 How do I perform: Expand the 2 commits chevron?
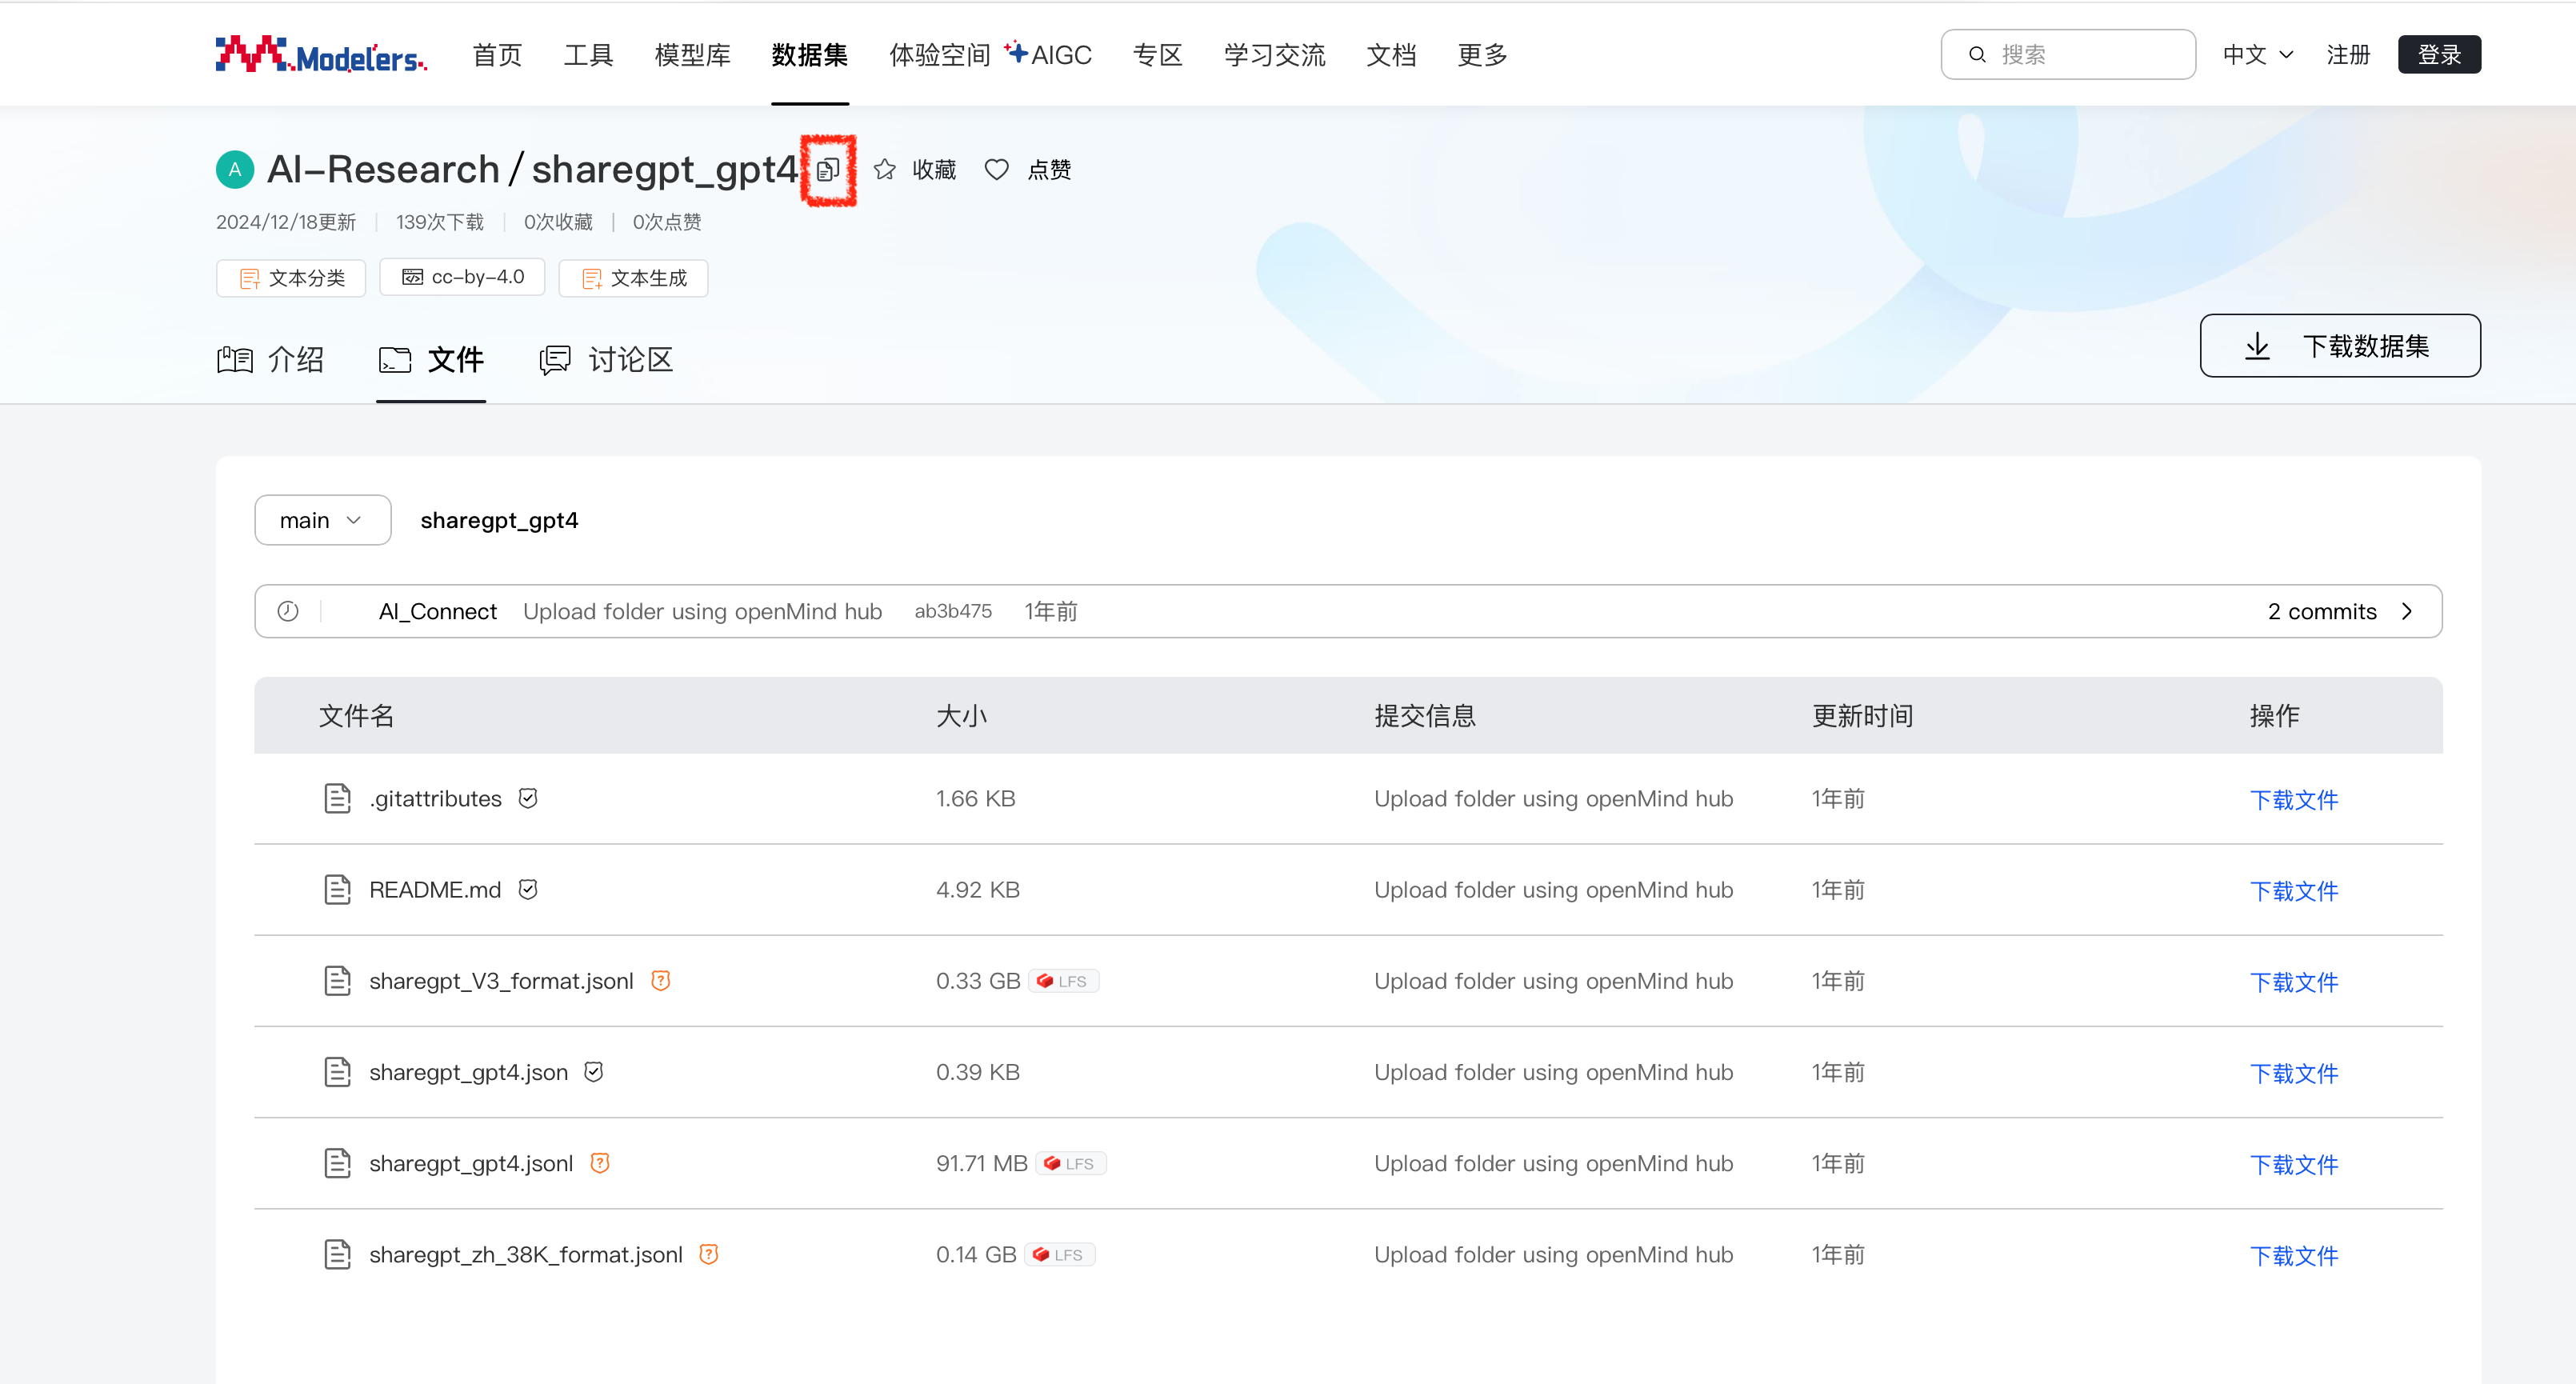[2407, 611]
